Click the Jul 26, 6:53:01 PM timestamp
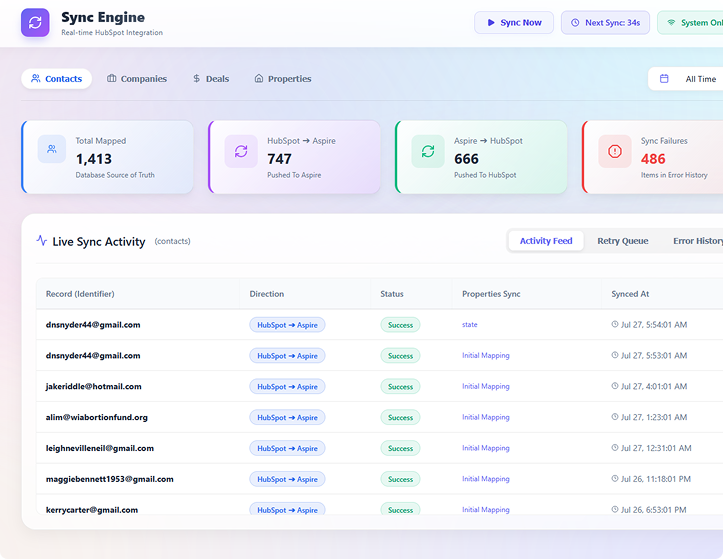 coord(653,510)
